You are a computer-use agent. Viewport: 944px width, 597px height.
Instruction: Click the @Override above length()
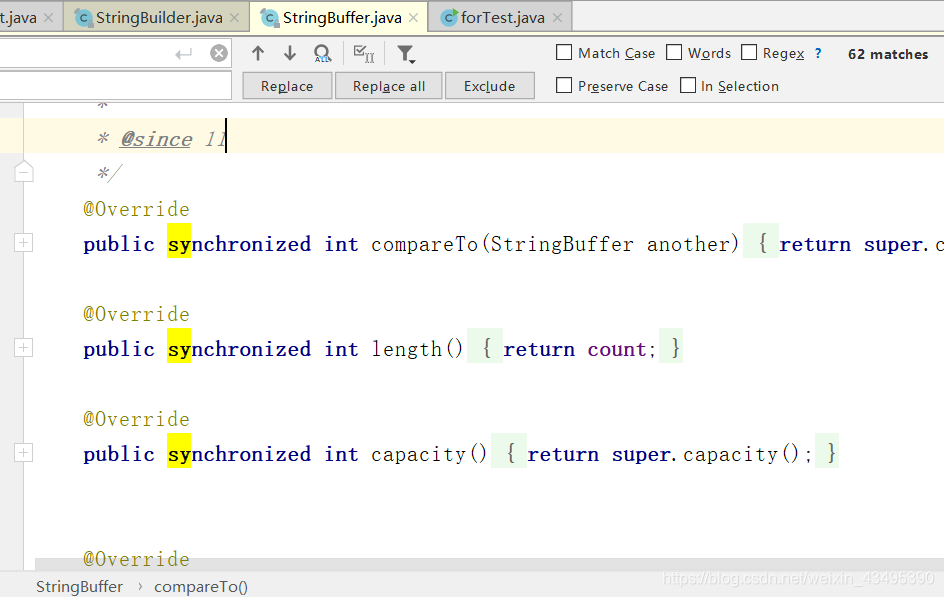(x=137, y=314)
